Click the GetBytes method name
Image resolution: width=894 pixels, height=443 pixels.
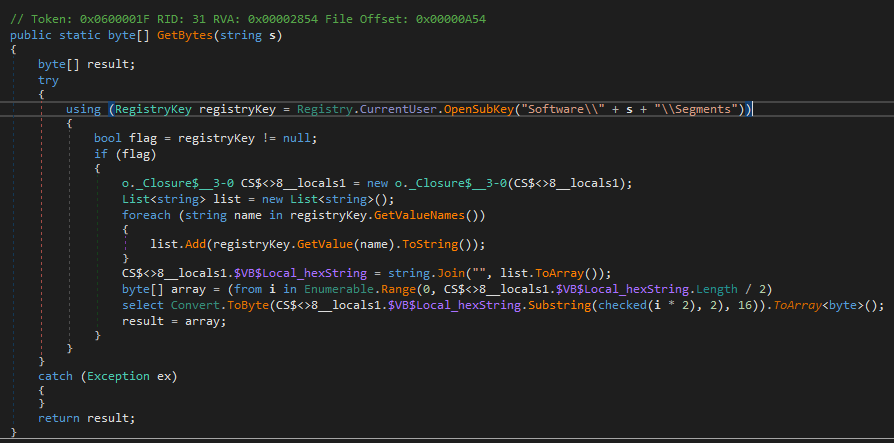click(x=185, y=35)
